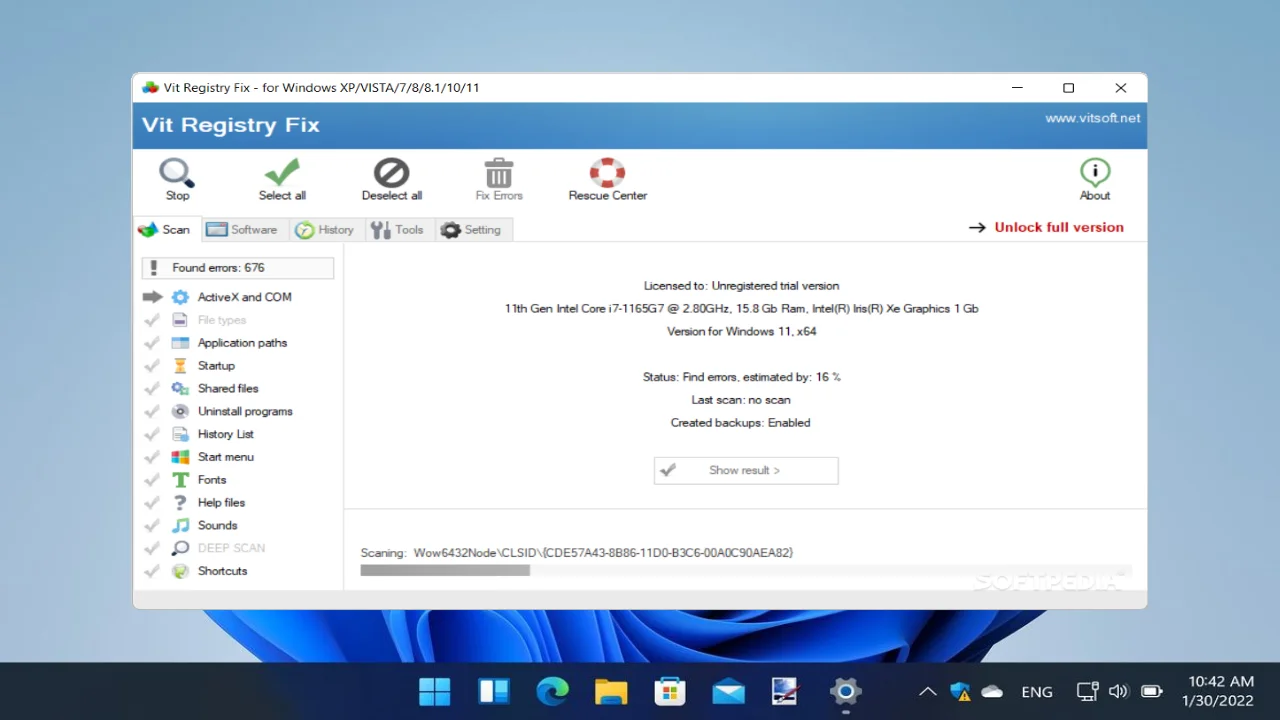Select the Shortcuts icon
Image resolution: width=1280 pixels, height=720 pixels.
coord(180,571)
